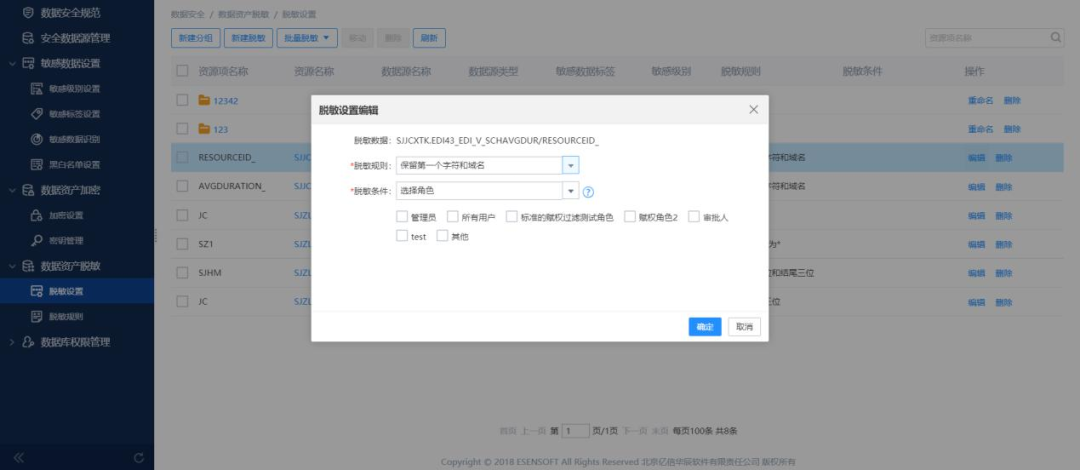Screen dimensions: 1080x470
Task: Tick the 所有用户 checkbox
Action: (452, 216)
